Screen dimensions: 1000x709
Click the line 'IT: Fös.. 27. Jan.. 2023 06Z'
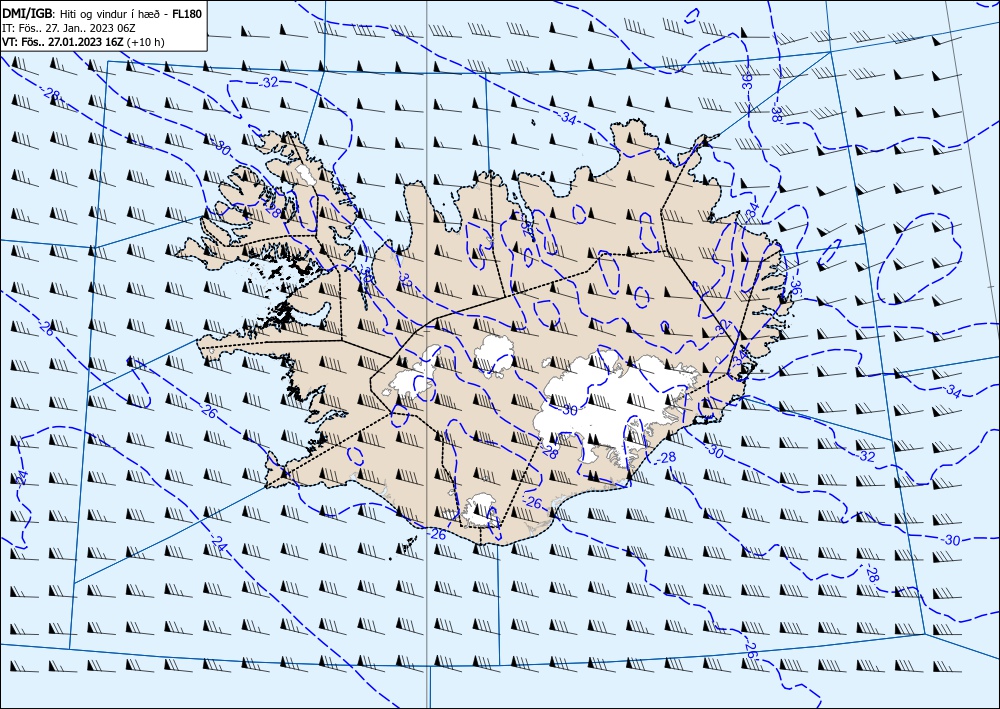click(x=69, y=28)
